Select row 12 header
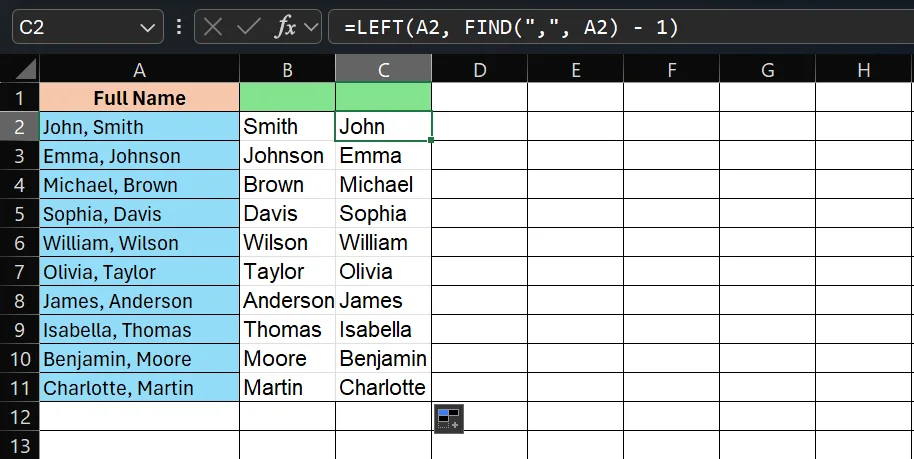Screen dimensions: 914x459 [x=19, y=416]
